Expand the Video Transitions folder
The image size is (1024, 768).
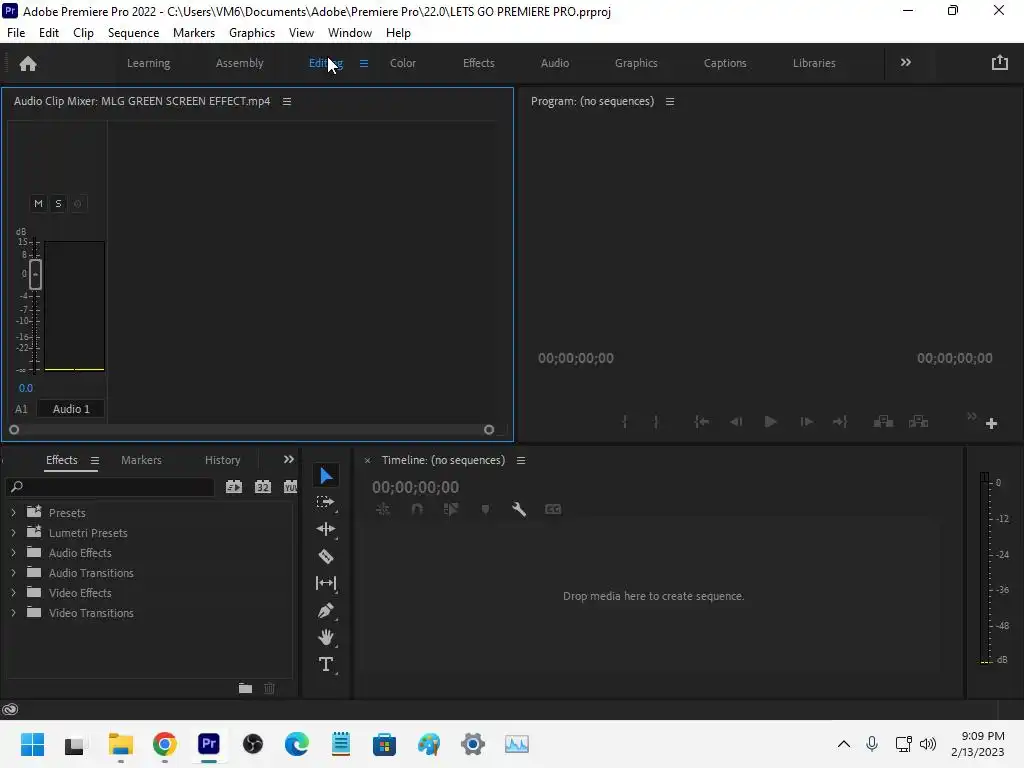pos(13,613)
